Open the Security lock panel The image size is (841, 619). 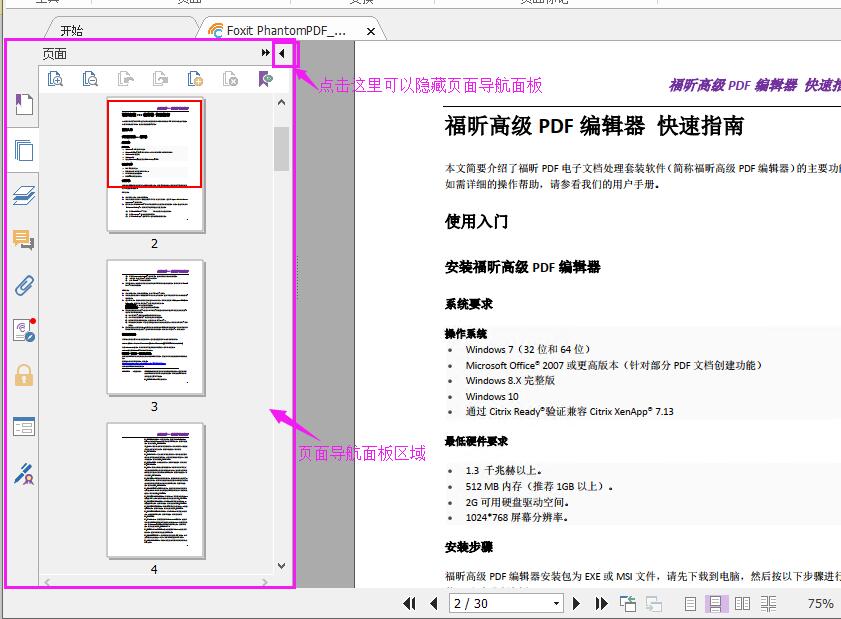(23, 375)
